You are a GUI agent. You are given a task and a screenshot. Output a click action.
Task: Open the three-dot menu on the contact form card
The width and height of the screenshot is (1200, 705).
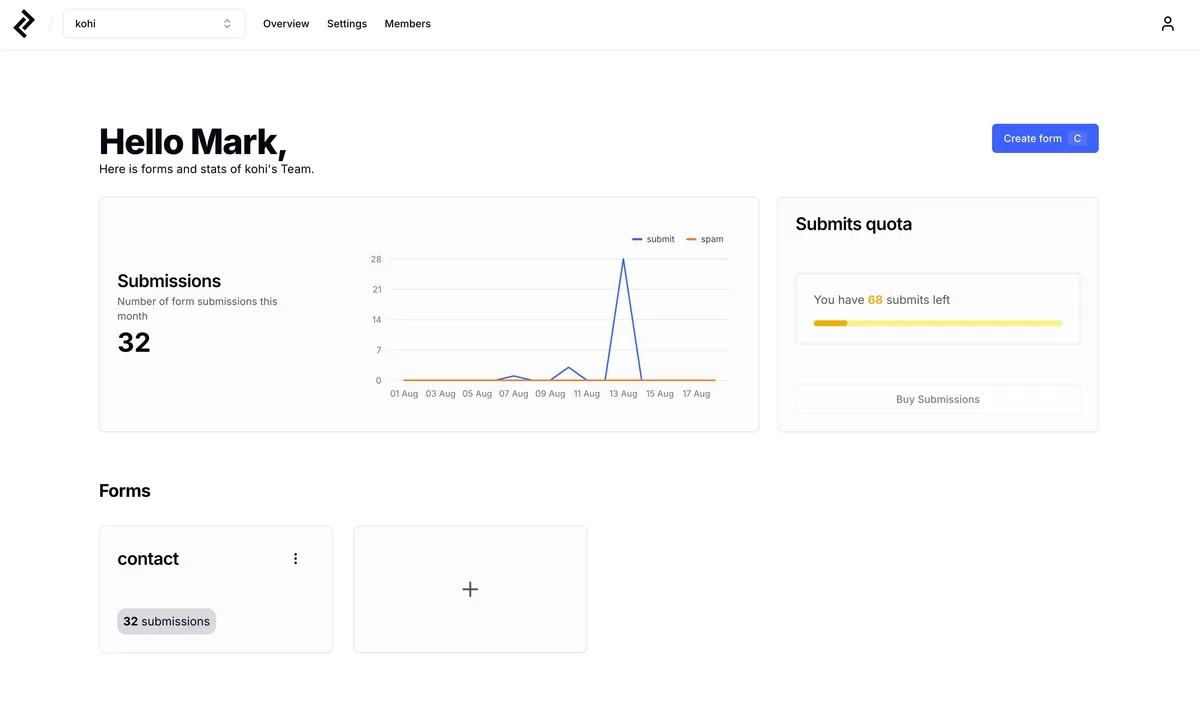(295, 558)
